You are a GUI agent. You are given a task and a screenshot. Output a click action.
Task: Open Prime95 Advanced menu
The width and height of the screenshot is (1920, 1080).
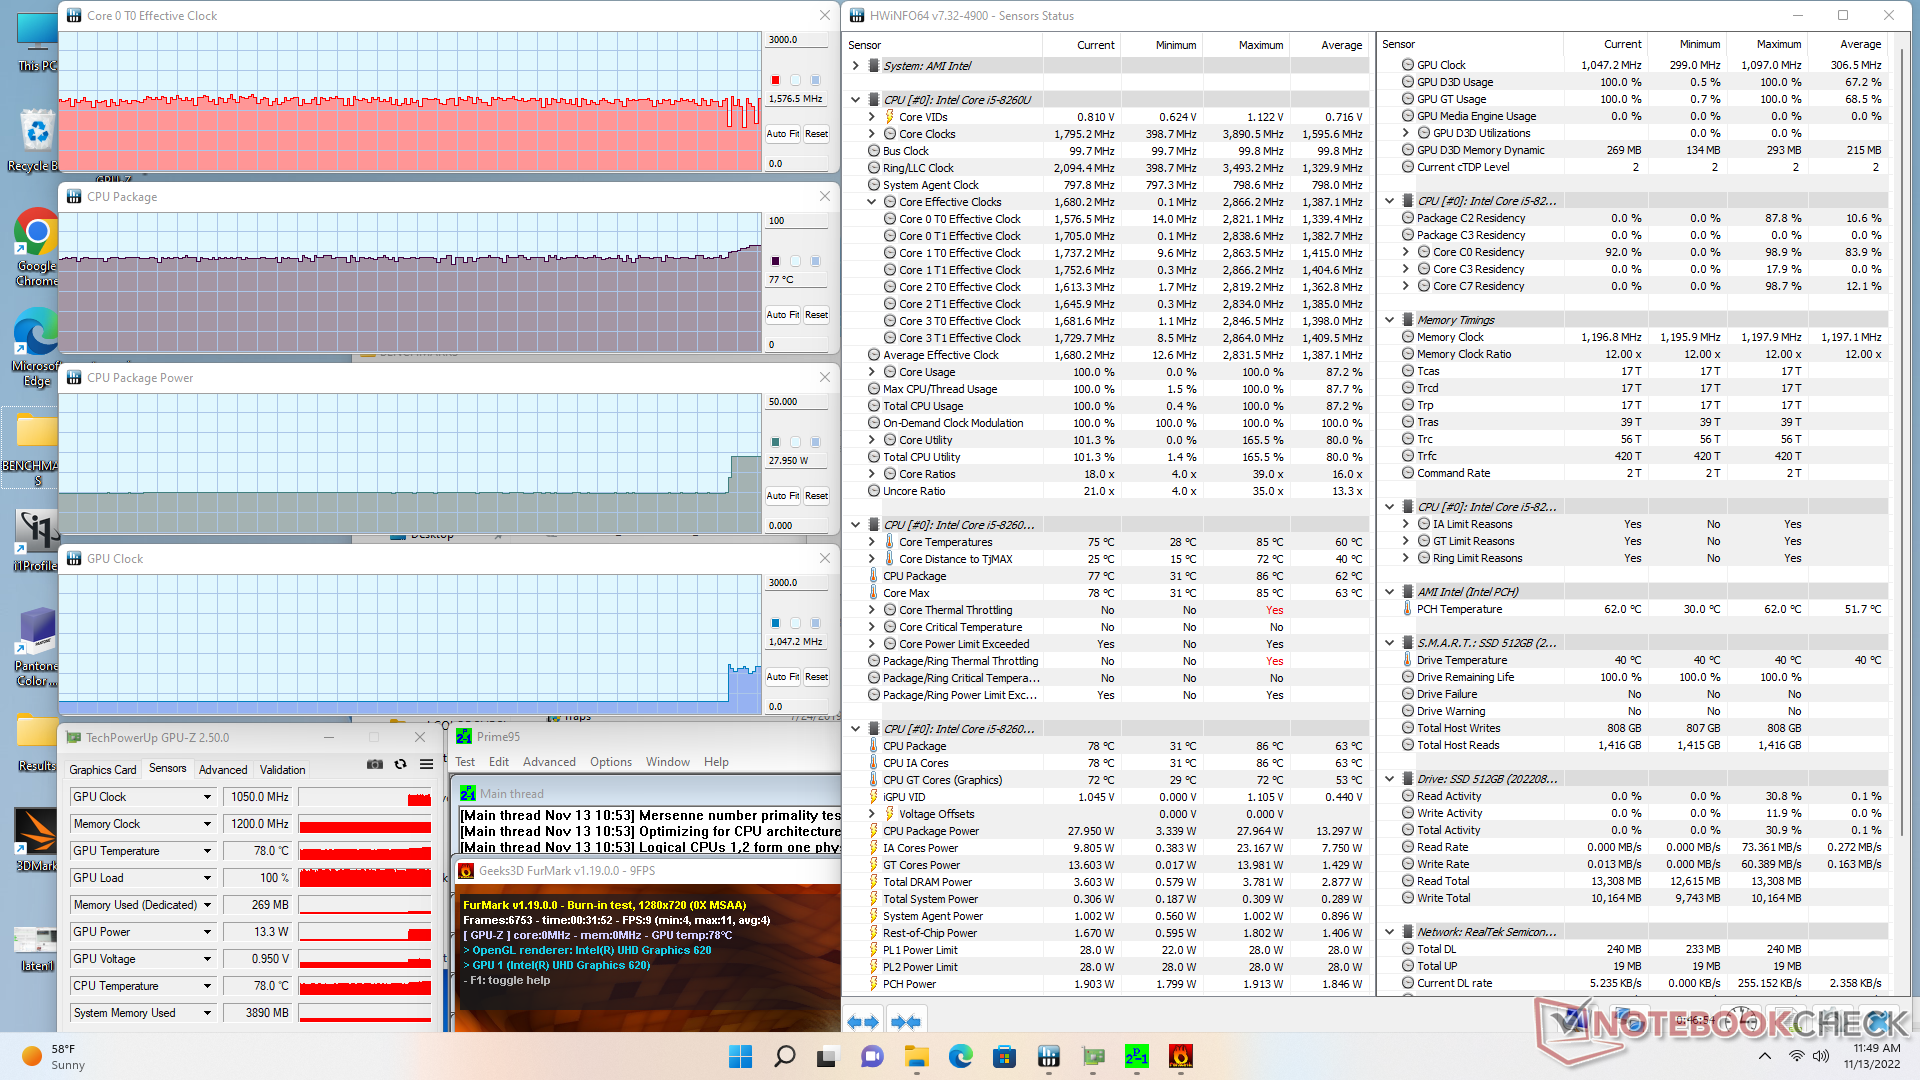click(549, 762)
